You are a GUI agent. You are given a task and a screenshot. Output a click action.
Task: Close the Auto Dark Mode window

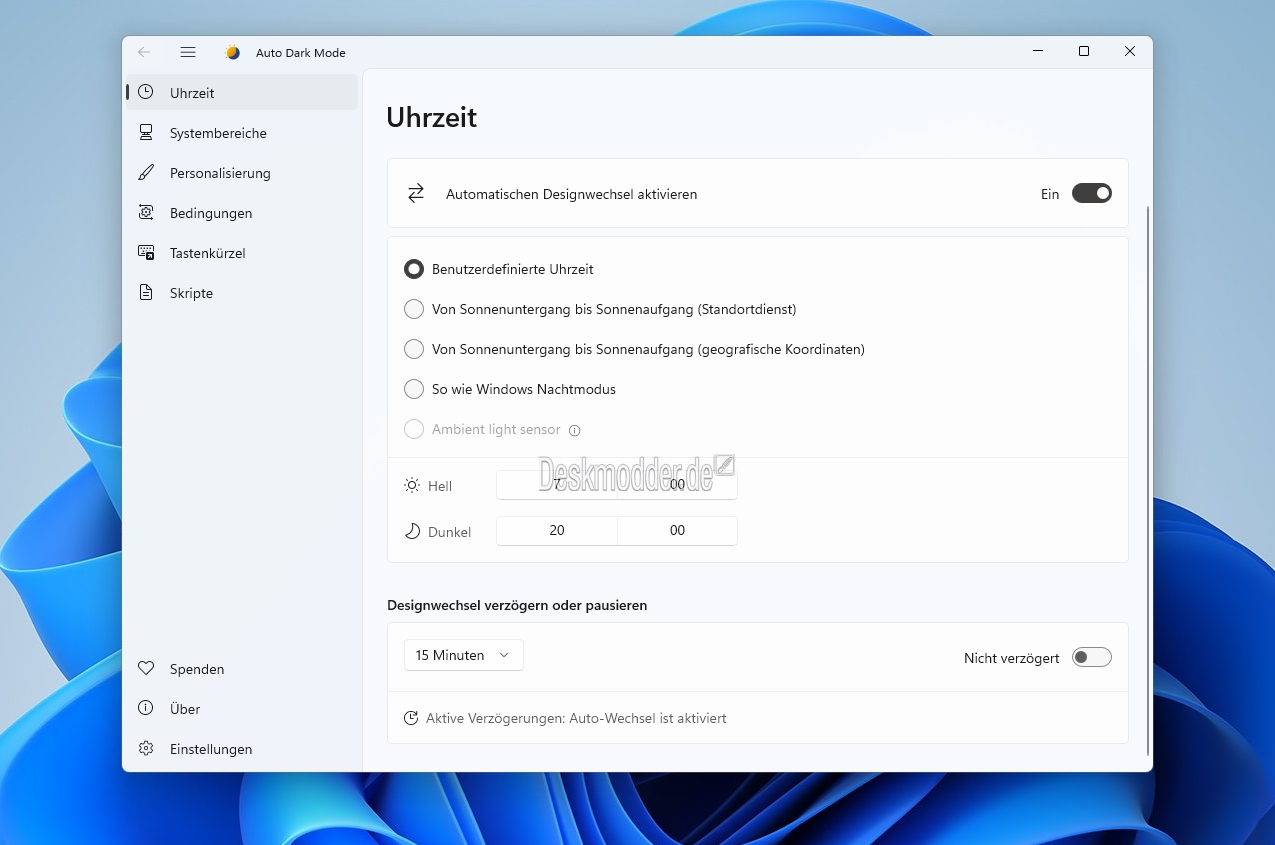[x=1130, y=52]
